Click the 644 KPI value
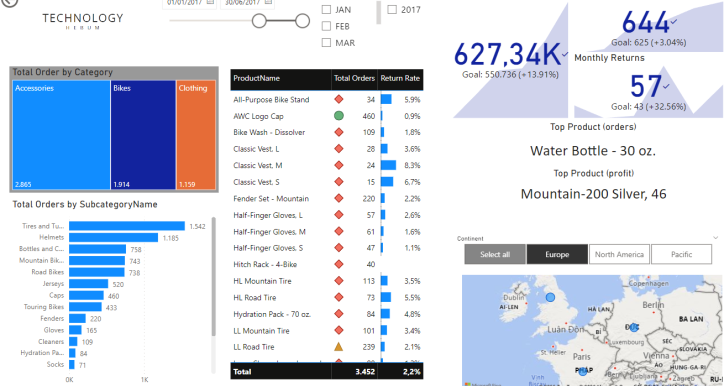The image size is (724, 386). [x=646, y=22]
